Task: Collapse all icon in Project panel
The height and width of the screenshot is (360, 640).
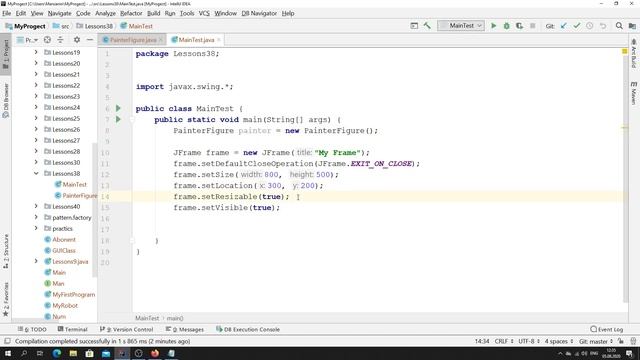Action: click(x=60, y=40)
